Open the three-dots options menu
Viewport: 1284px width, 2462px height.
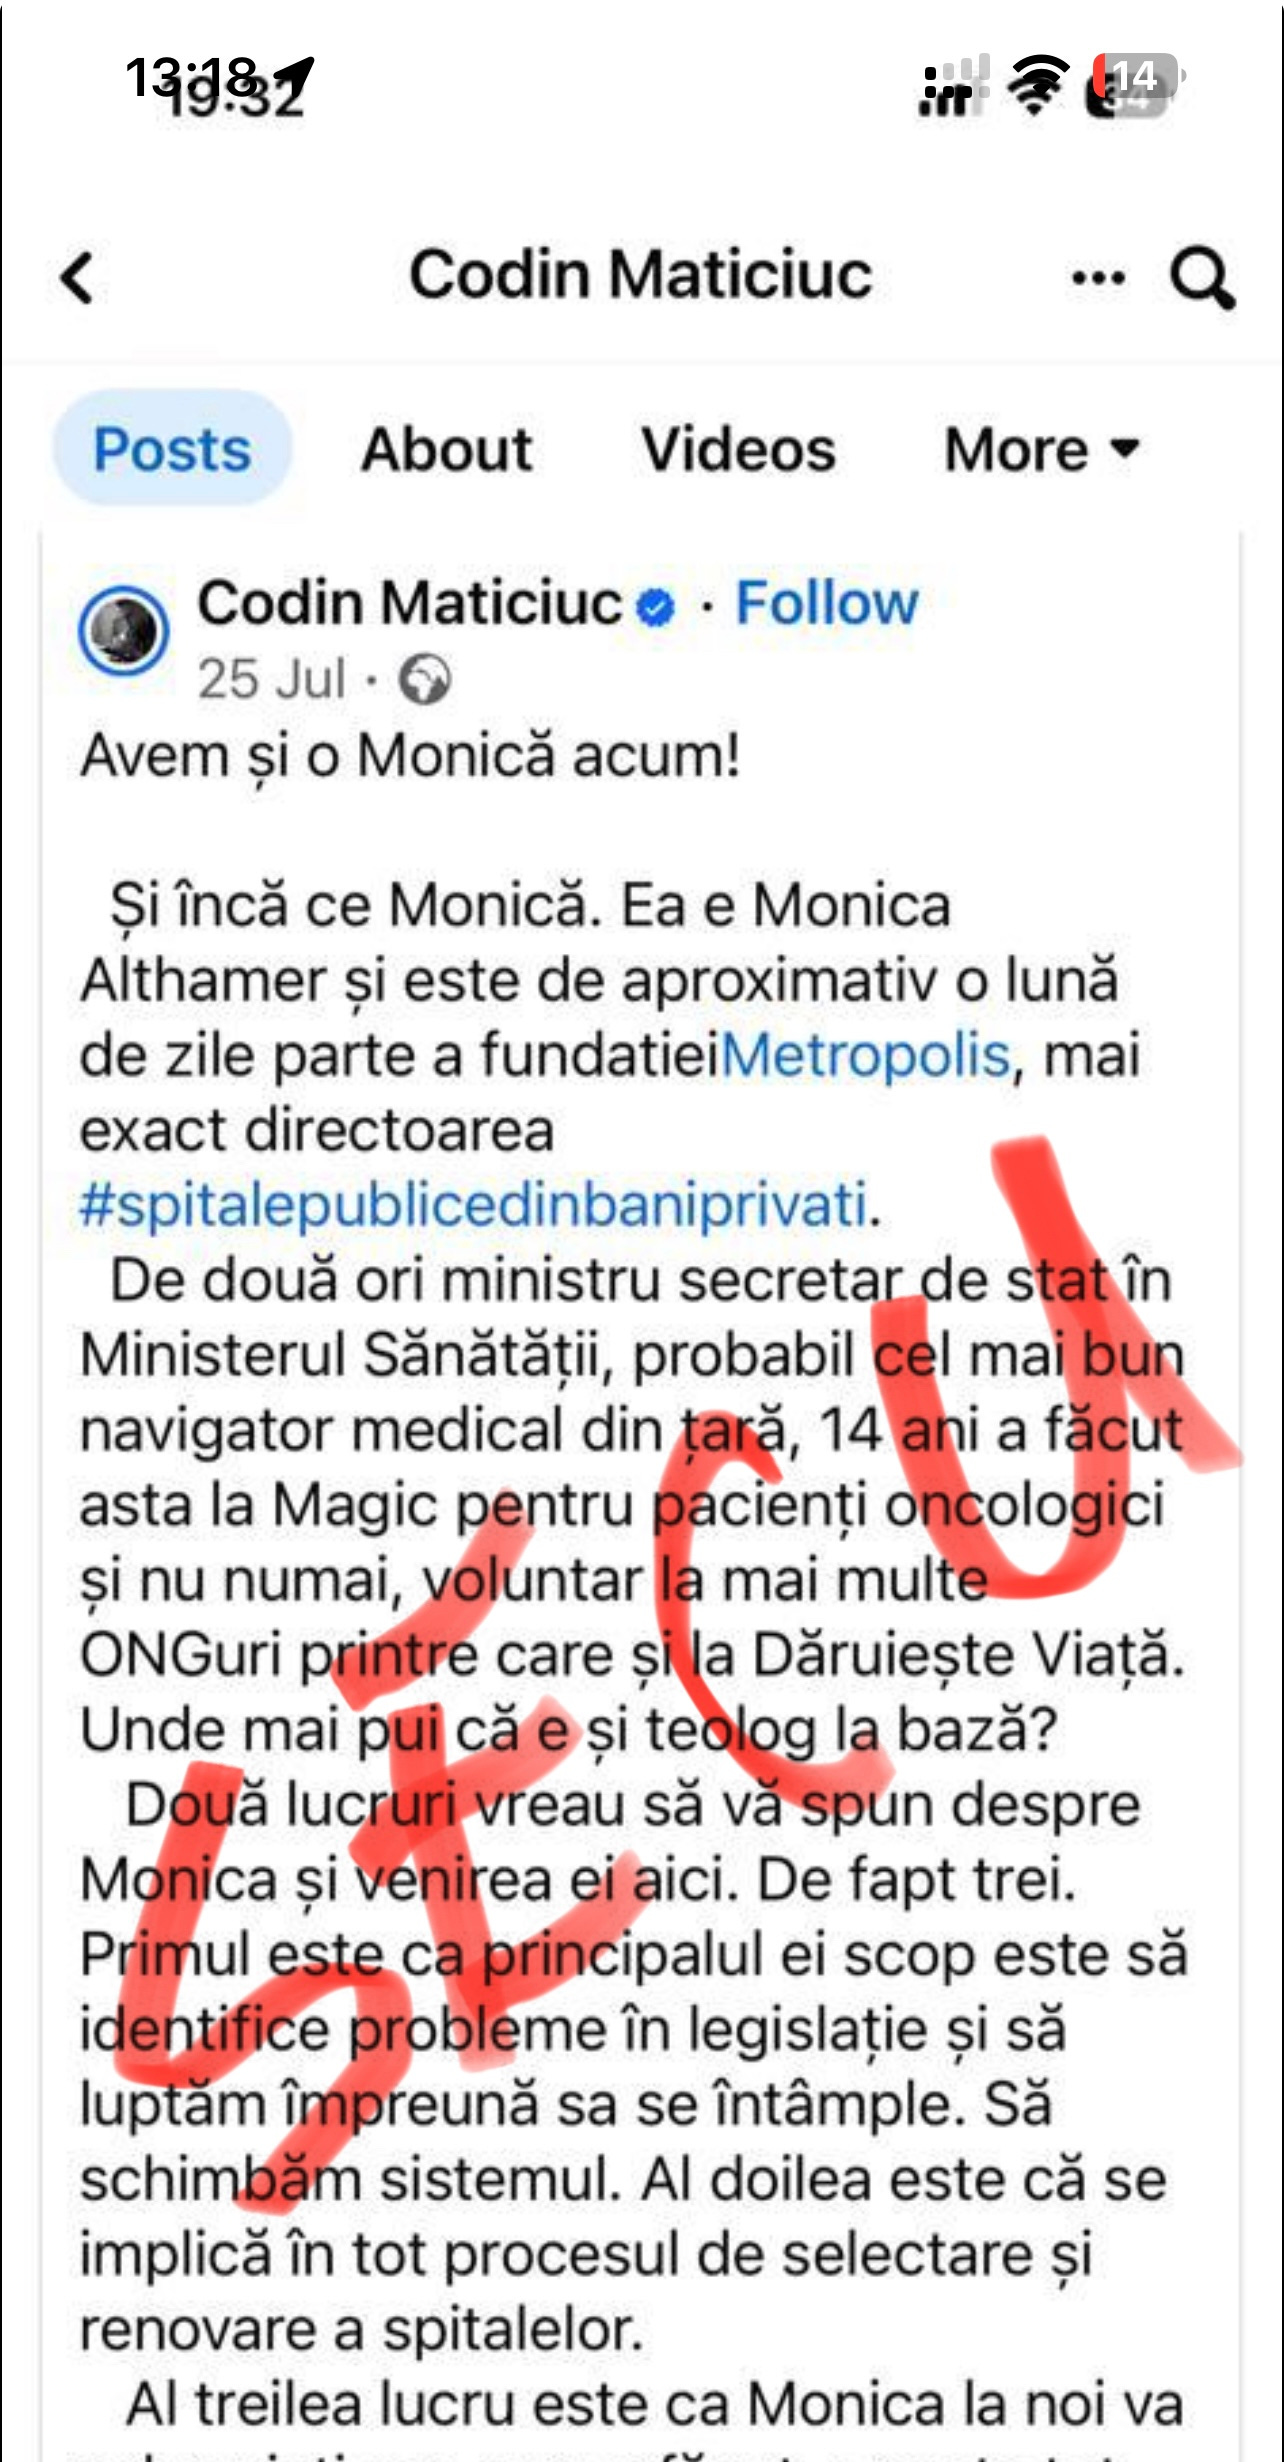(x=1098, y=278)
